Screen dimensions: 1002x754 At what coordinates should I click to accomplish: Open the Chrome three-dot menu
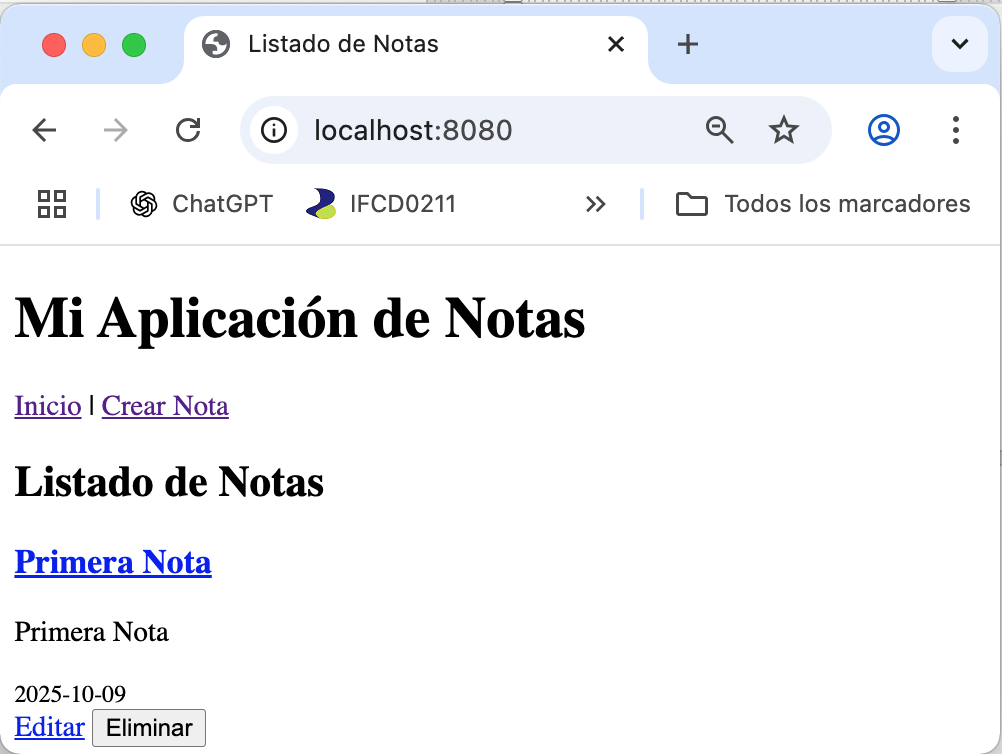[x=956, y=130]
